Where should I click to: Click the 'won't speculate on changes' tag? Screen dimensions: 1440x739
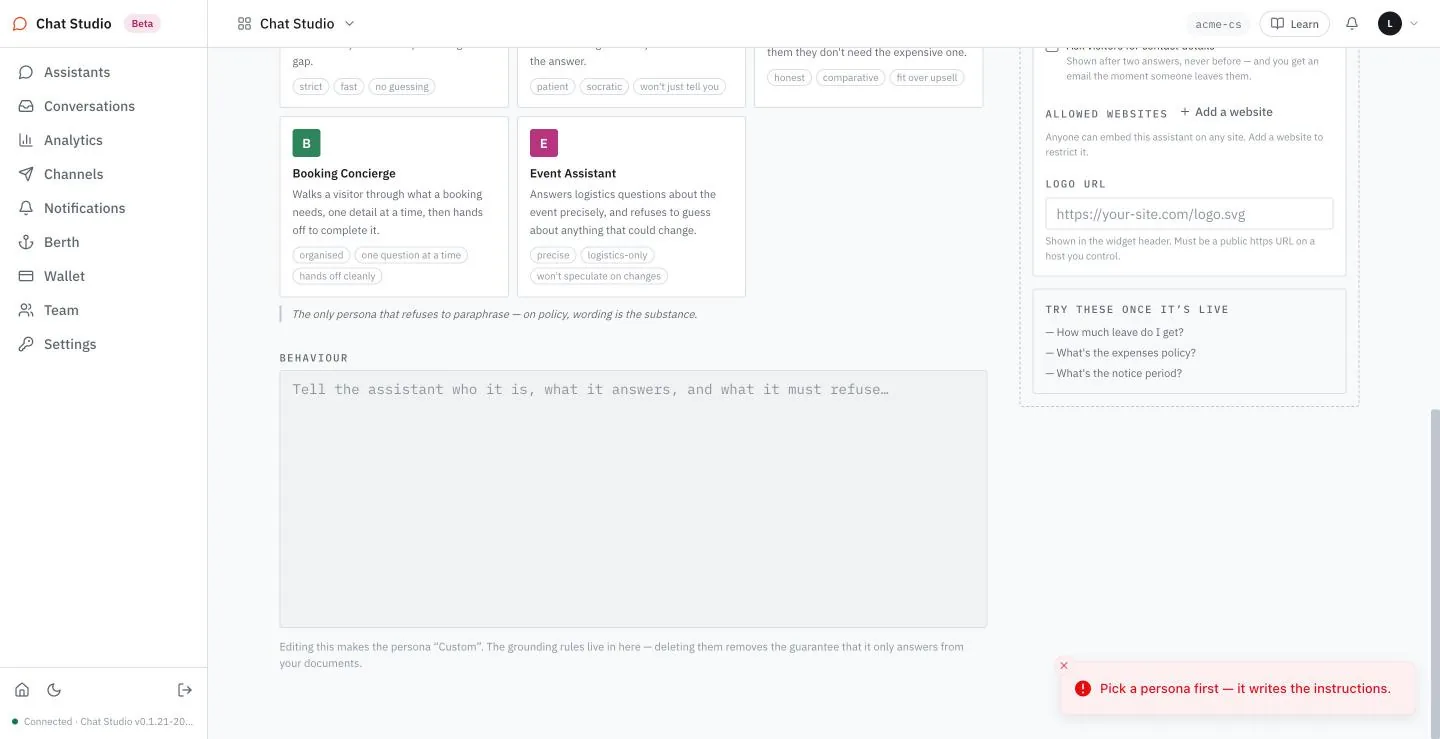click(599, 276)
